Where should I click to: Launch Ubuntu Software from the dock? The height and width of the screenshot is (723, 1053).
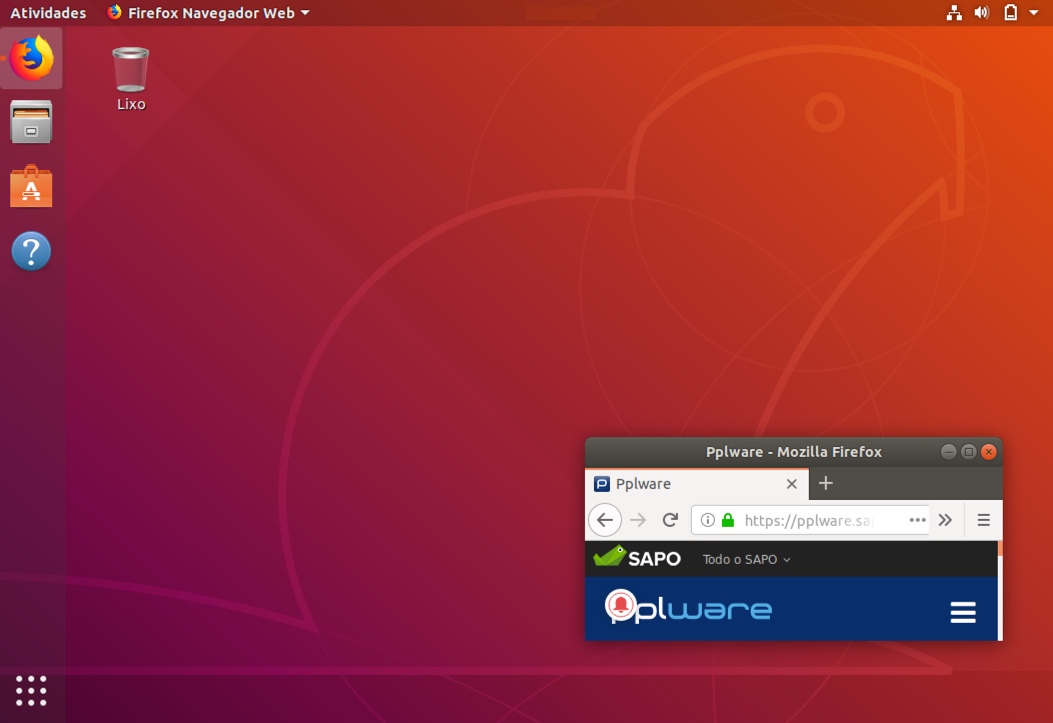(x=31, y=186)
